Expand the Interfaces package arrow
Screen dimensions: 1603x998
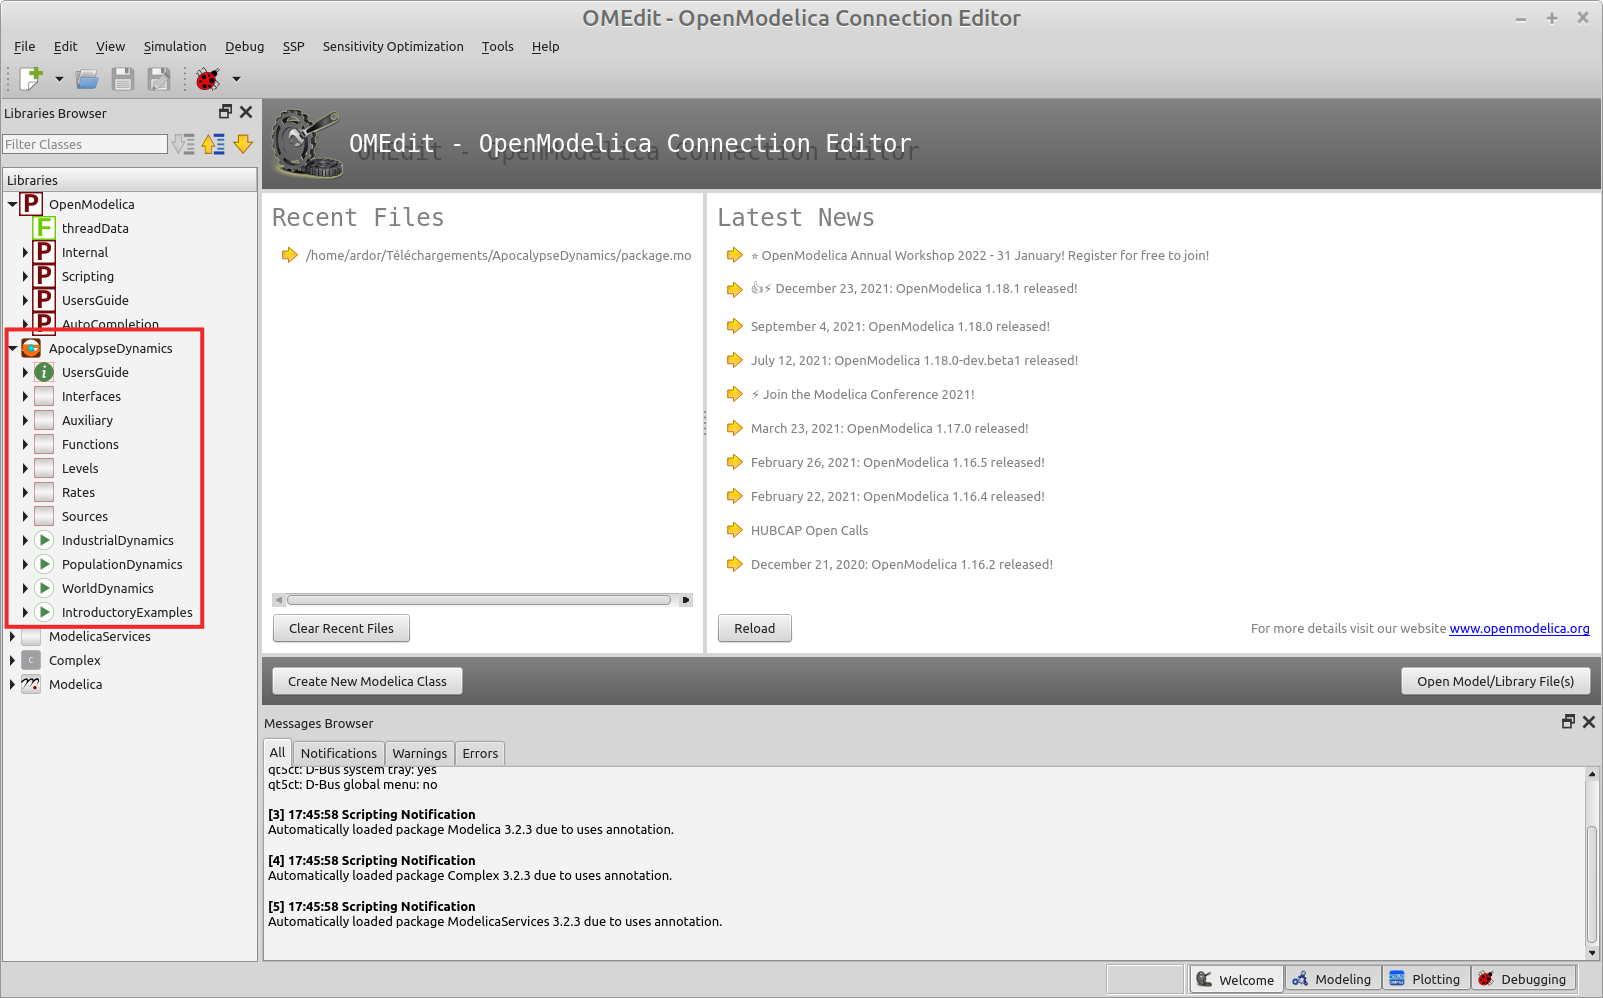coord(25,396)
